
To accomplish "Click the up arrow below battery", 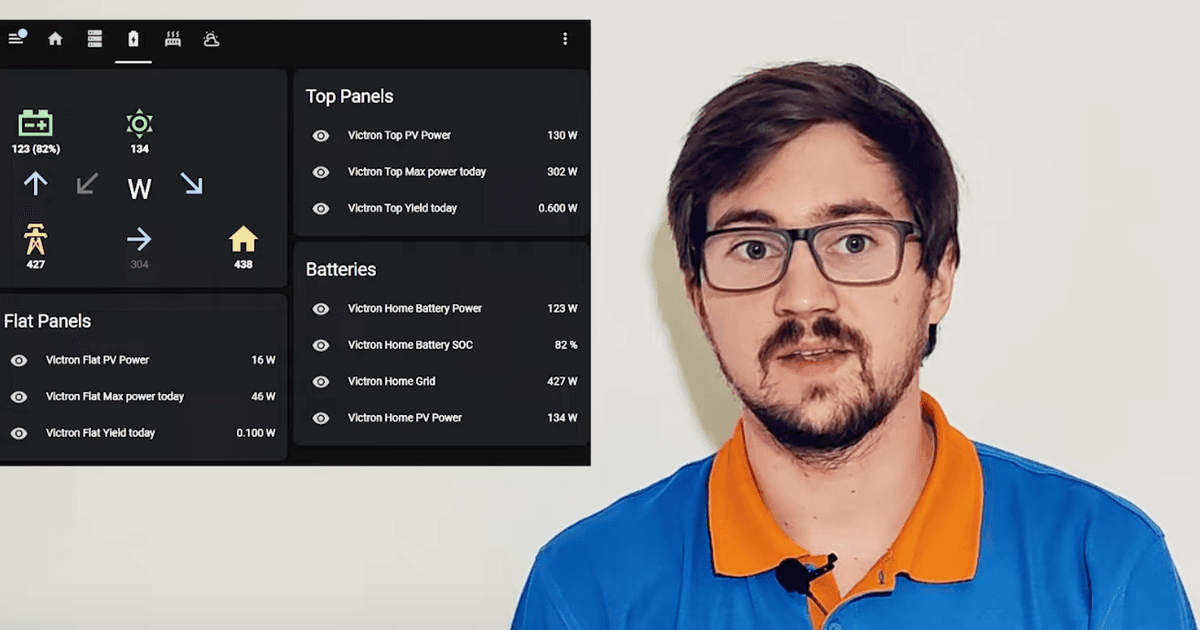I will coord(35,184).
